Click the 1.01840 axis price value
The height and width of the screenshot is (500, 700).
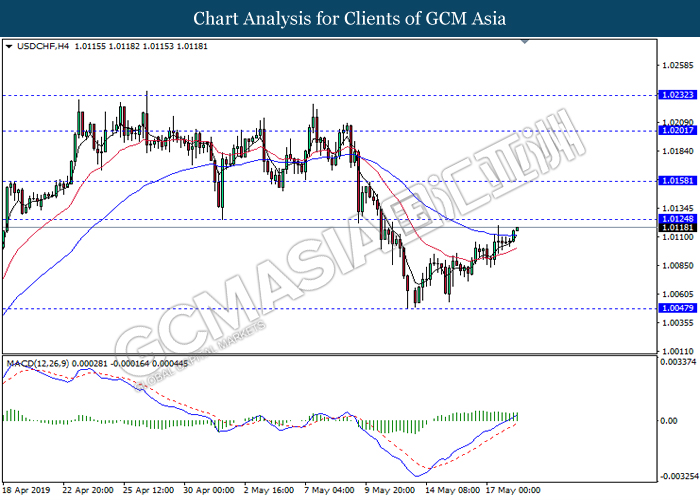point(678,151)
